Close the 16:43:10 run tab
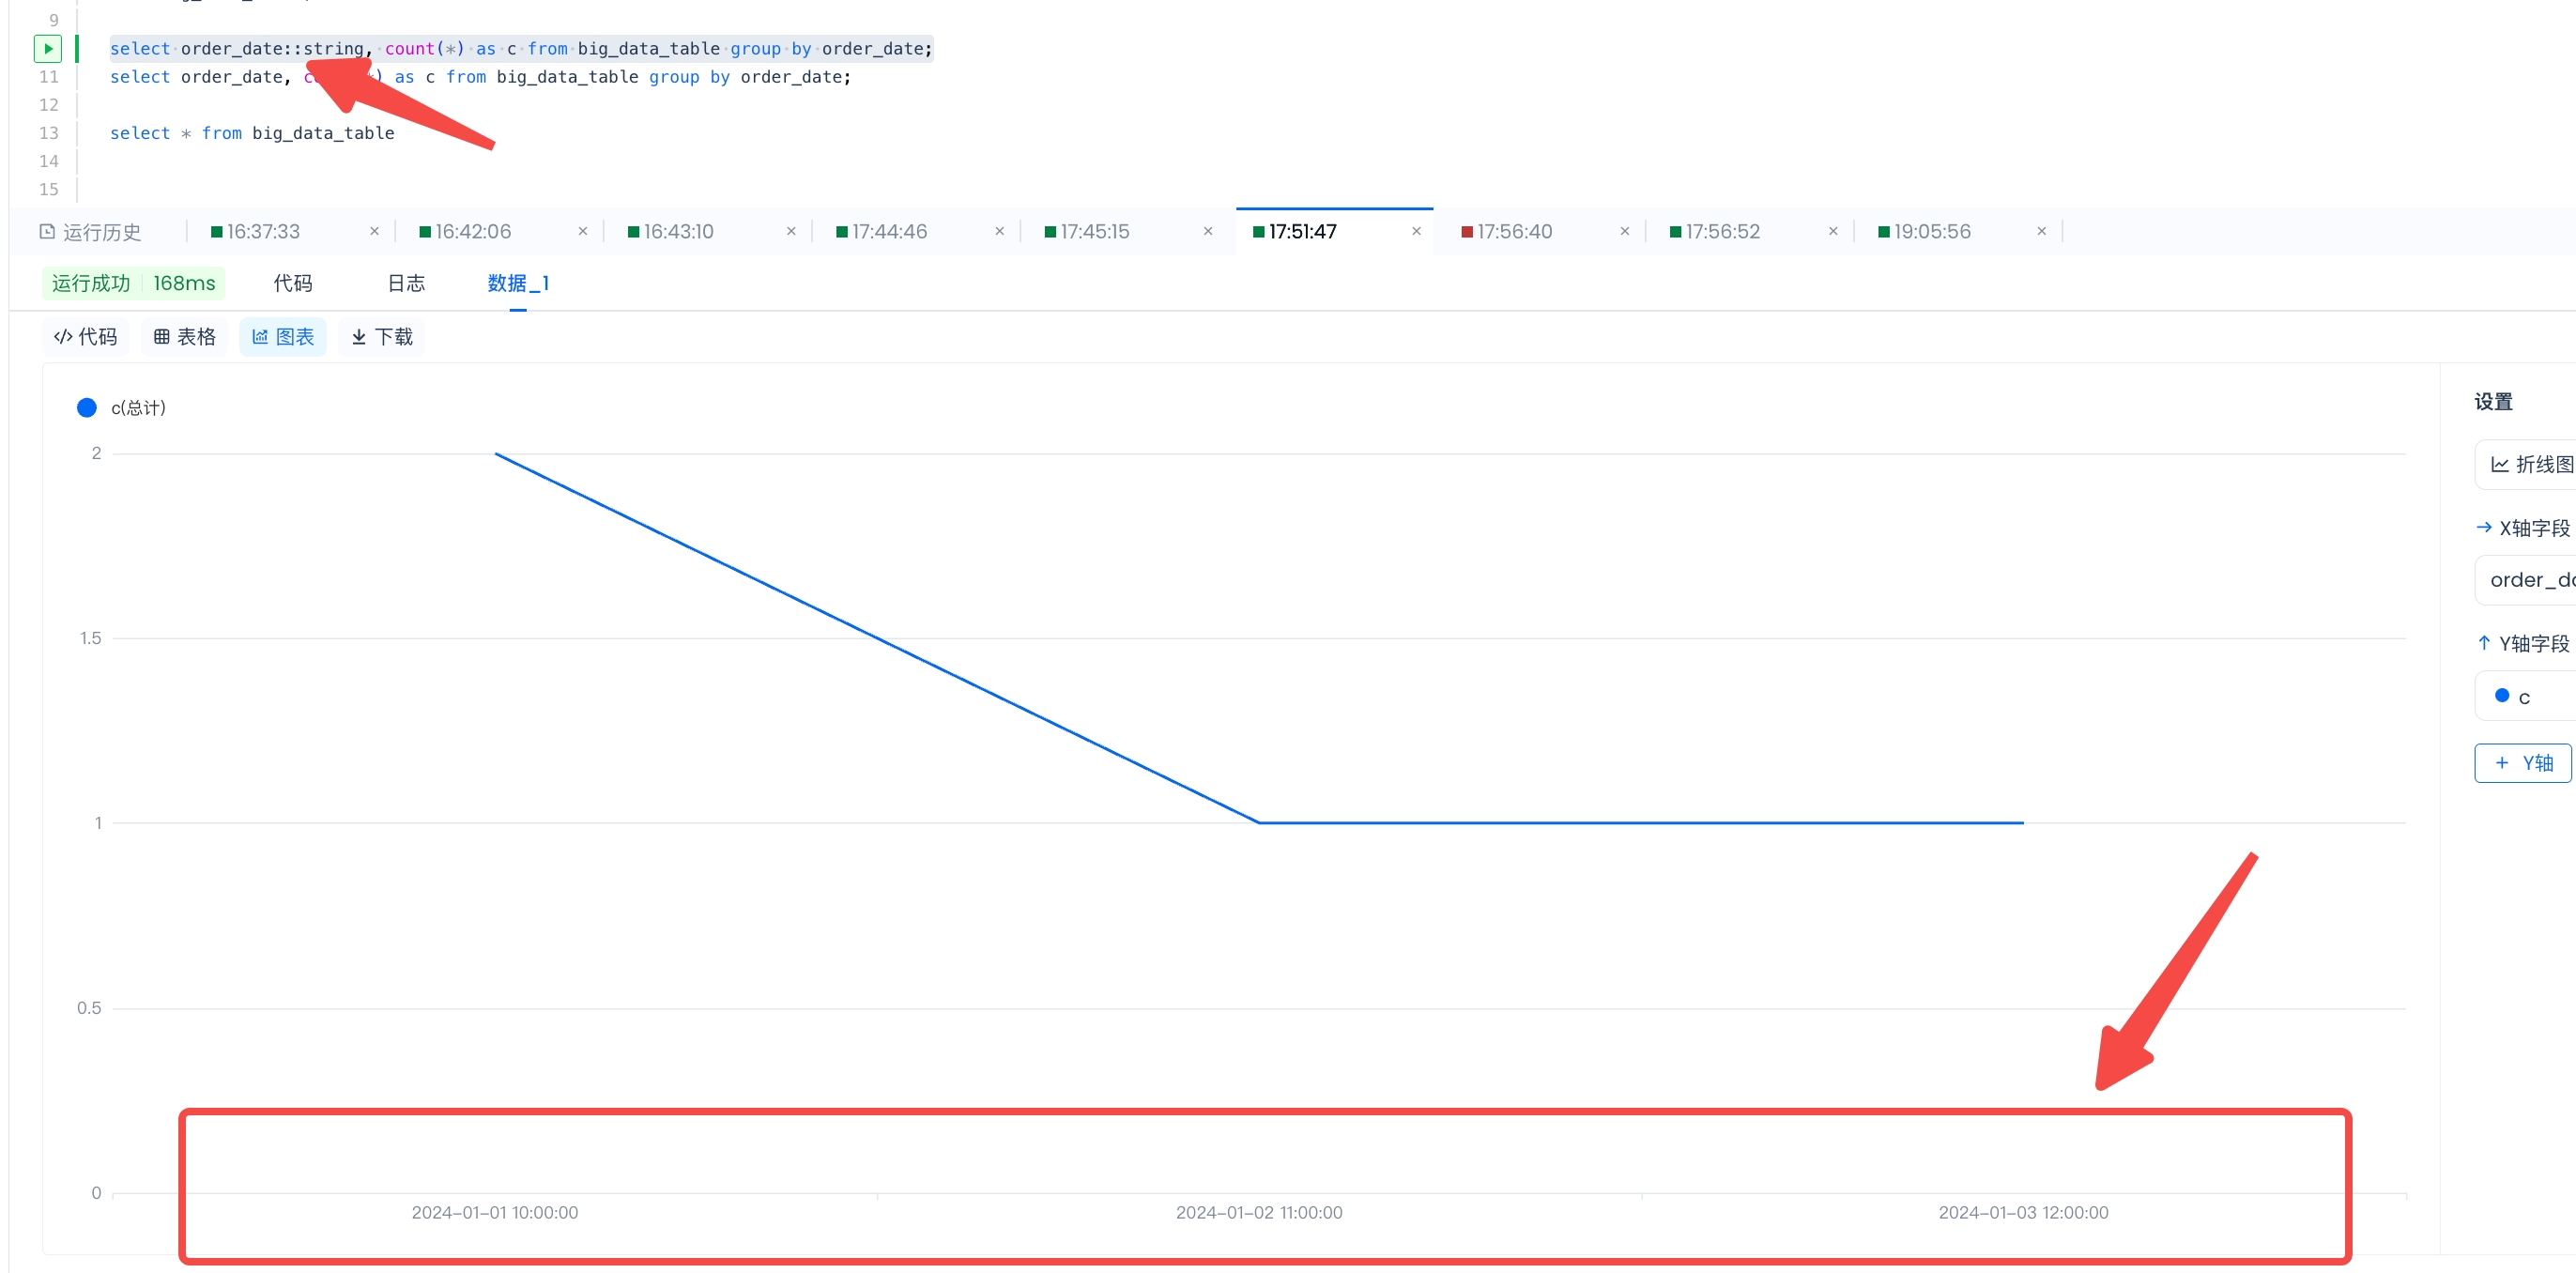This screenshot has height=1273, width=2576. 791,232
